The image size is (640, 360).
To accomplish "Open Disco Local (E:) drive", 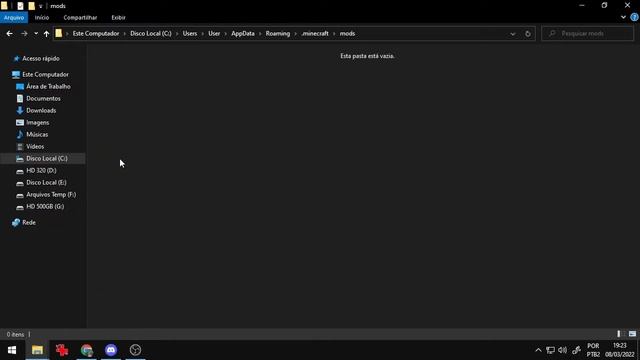I will [46, 182].
